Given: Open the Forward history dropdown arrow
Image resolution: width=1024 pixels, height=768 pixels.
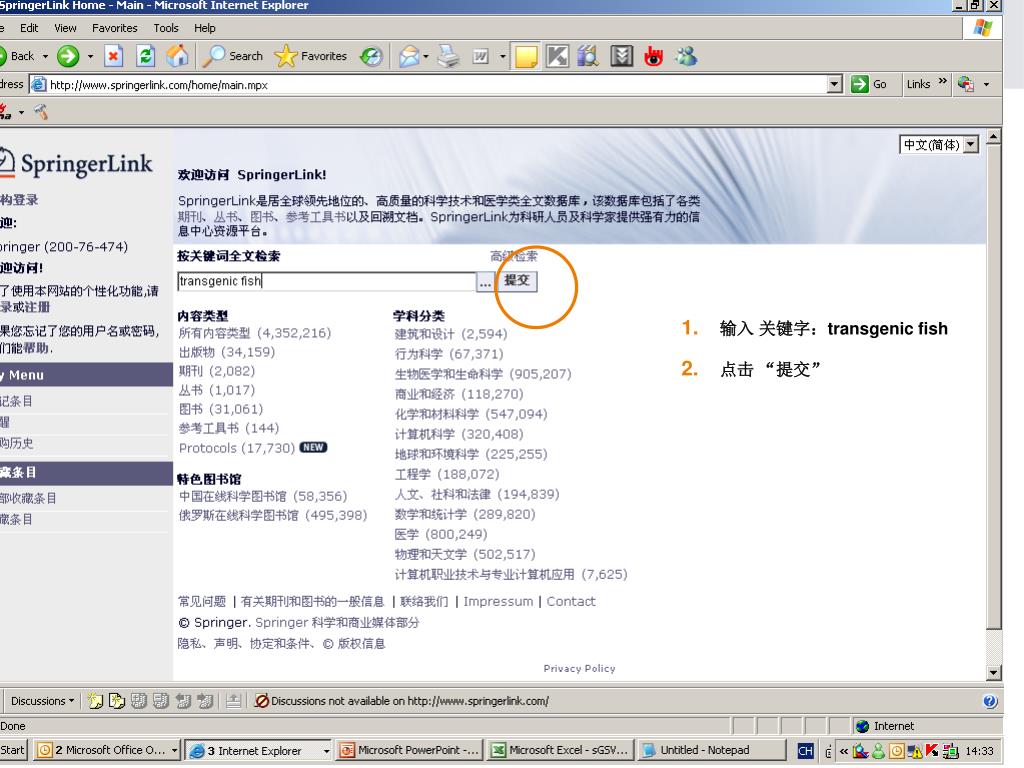Looking at the screenshot, I should point(90,57).
